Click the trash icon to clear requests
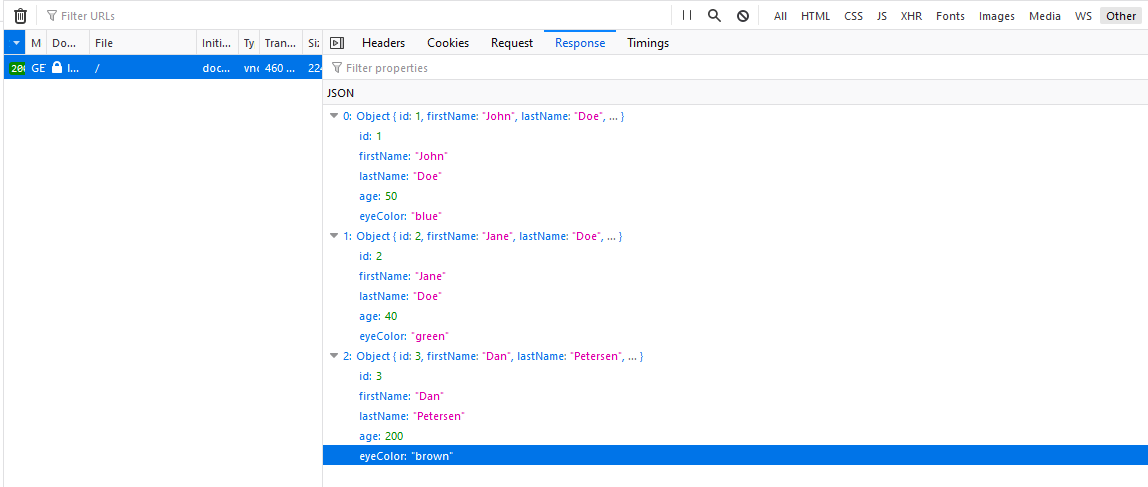This screenshot has width=1148, height=487. click(20, 16)
